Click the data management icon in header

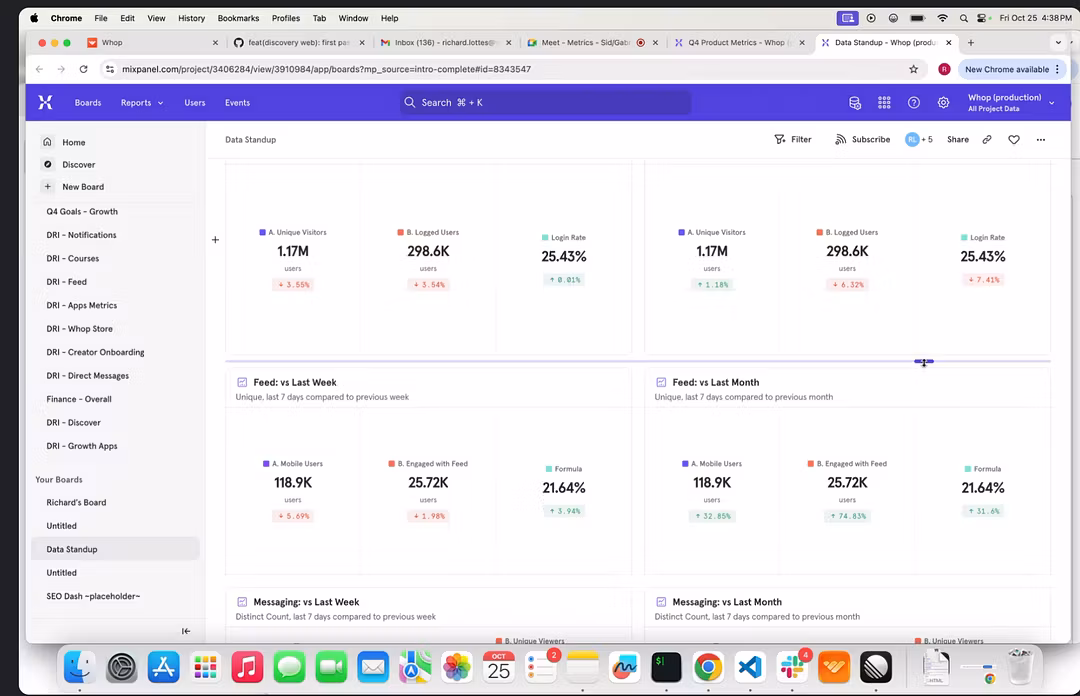(855, 102)
